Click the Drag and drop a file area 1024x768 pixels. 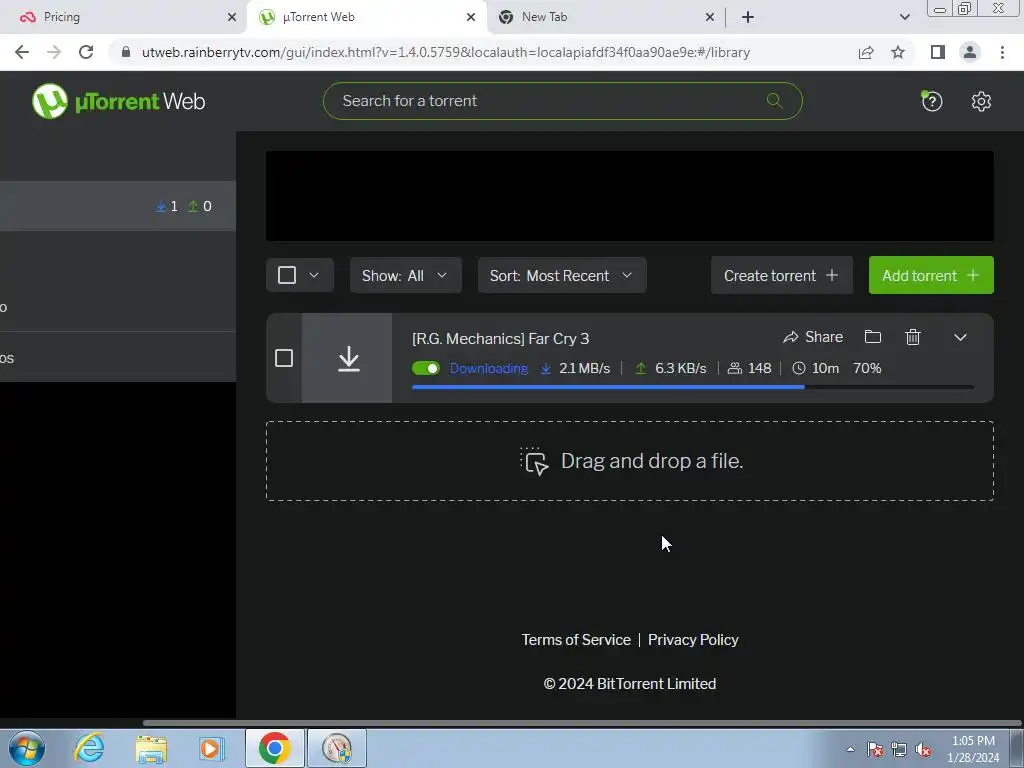click(x=630, y=461)
